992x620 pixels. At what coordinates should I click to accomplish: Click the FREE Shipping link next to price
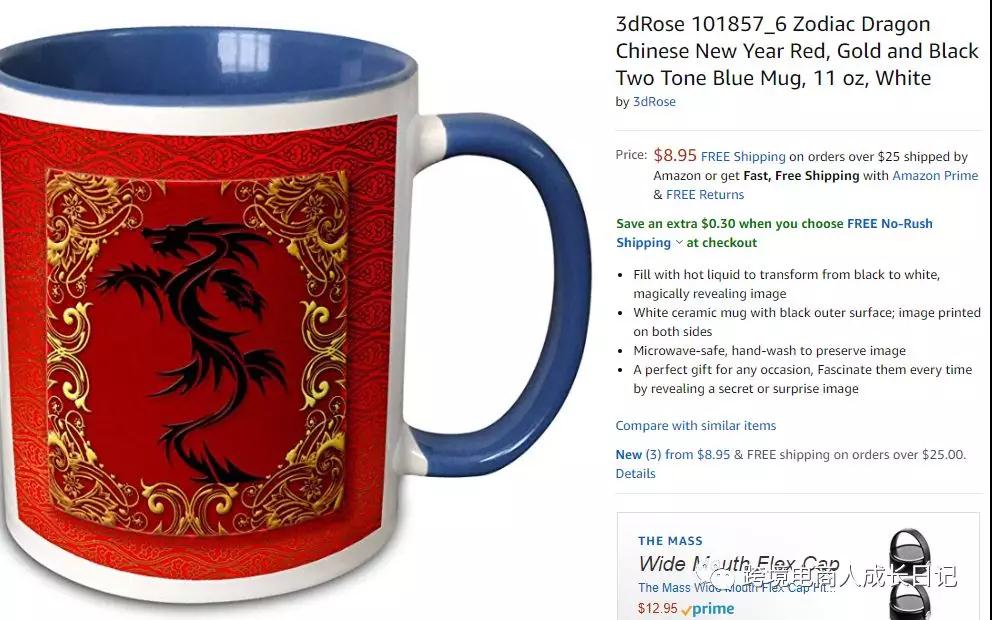(x=743, y=156)
